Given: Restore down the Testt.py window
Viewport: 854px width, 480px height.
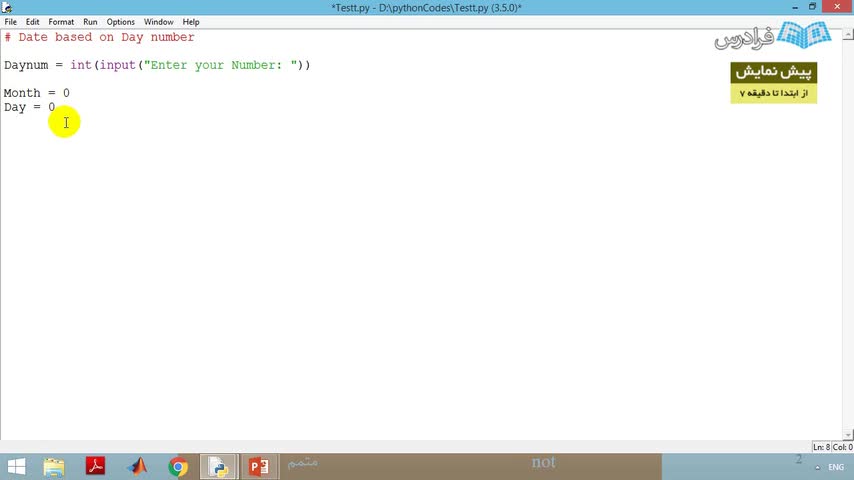Looking at the screenshot, I should 812,7.
